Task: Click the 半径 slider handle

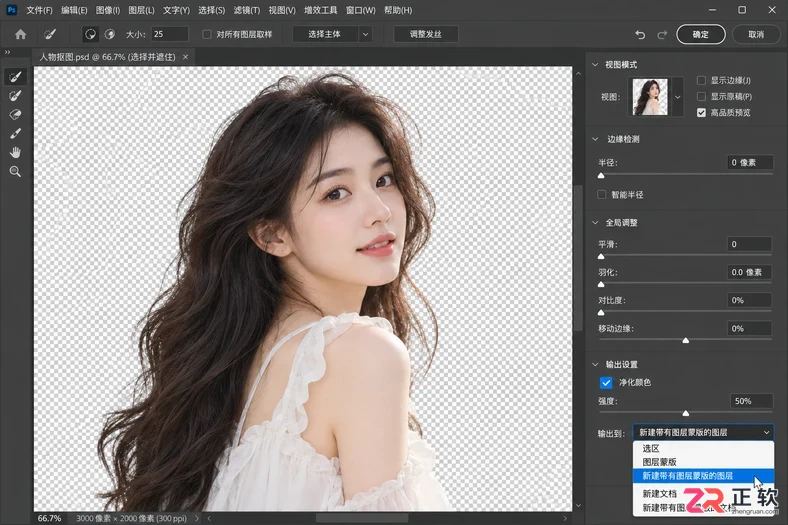Action: click(601, 176)
